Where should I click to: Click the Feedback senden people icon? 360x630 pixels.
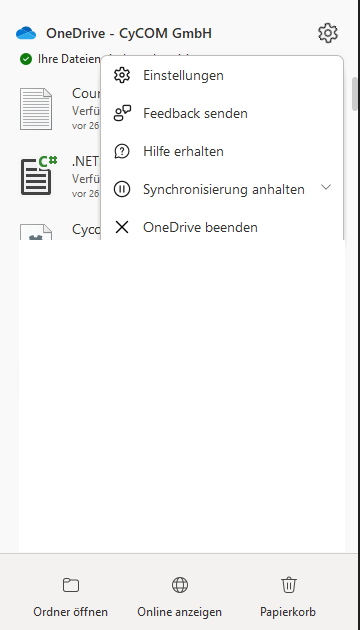(122, 113)
